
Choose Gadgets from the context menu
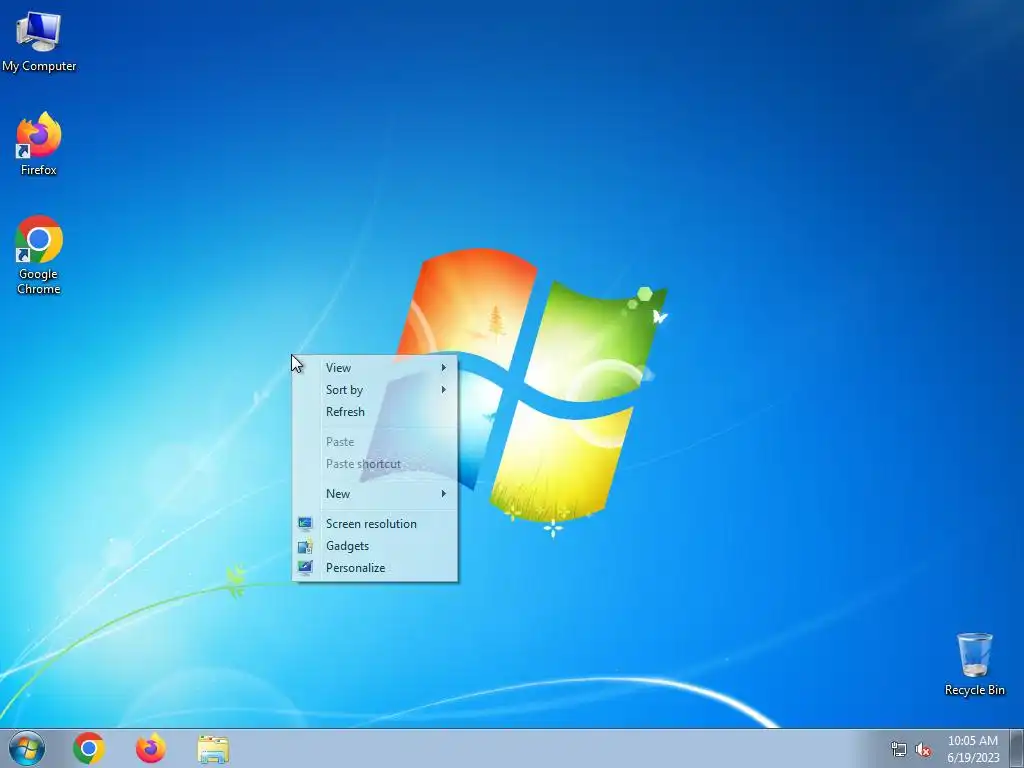point(375,546)
